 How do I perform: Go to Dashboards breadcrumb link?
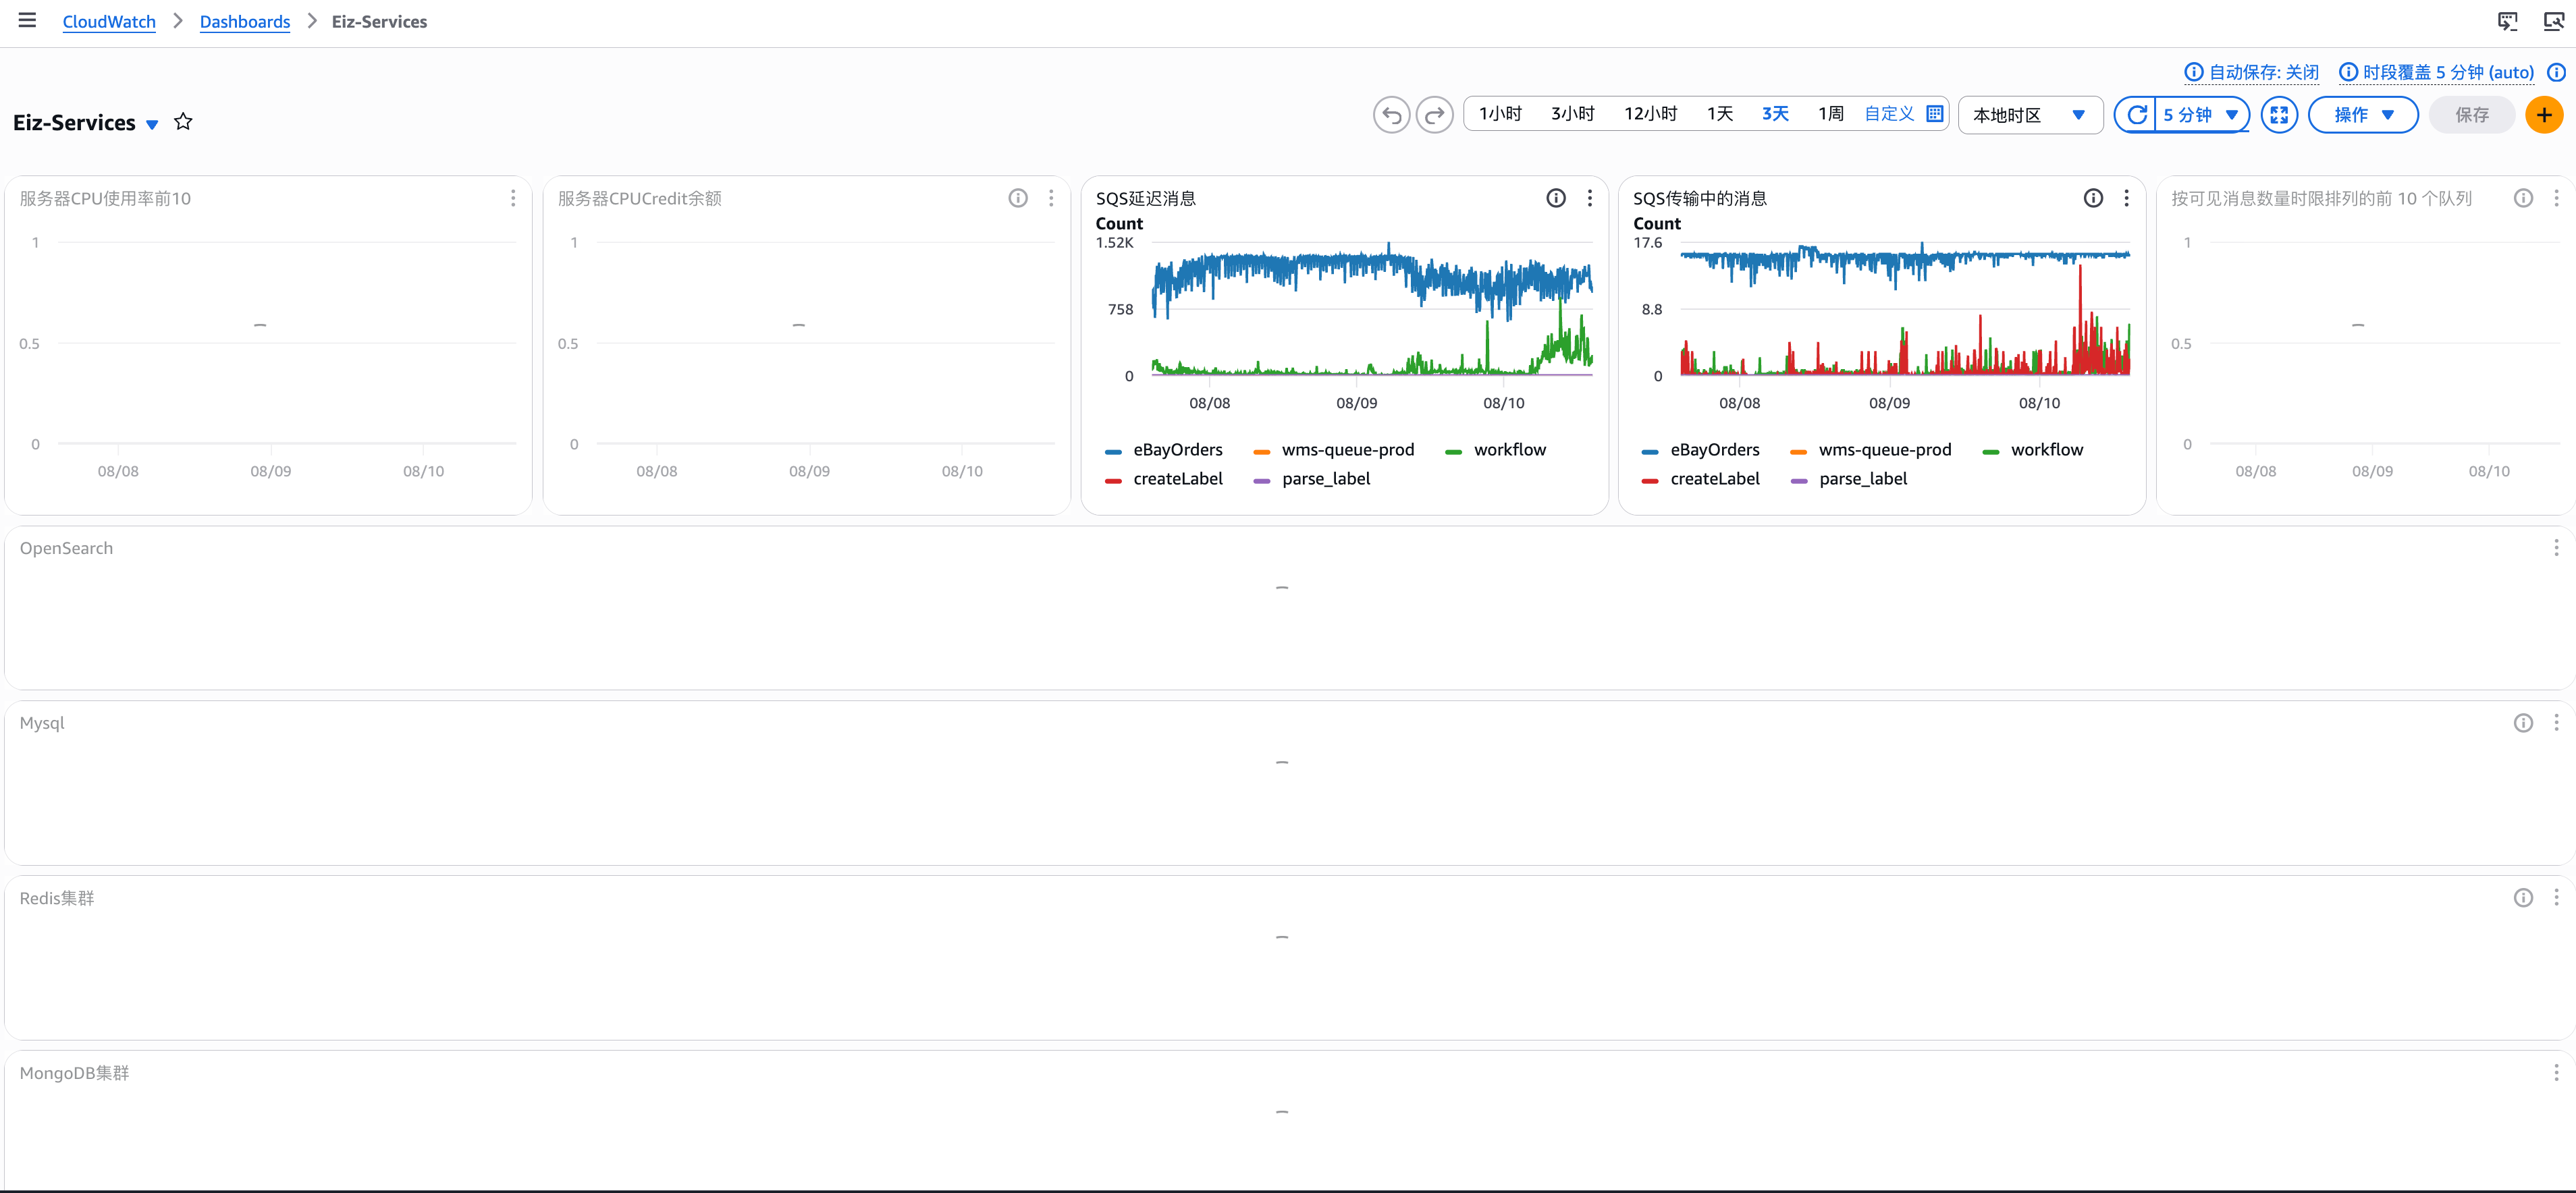click(x=245, y=22)
